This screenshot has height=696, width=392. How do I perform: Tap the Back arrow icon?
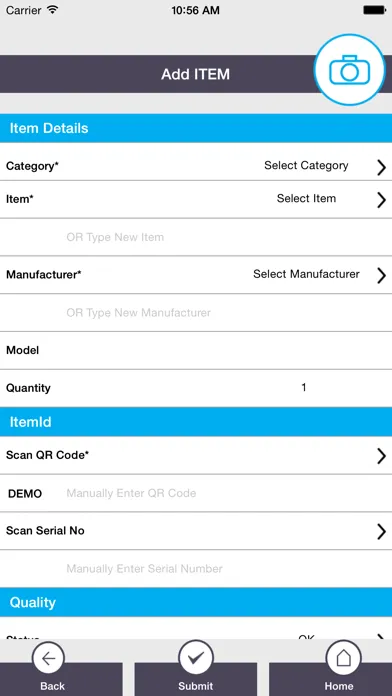coord(48,658)
